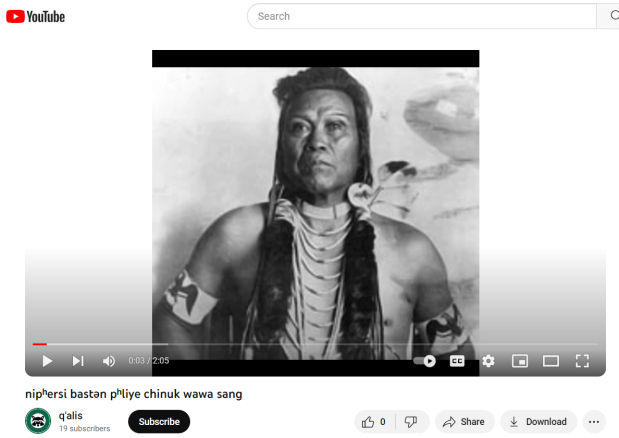
Task: Skip to the next video
Action: click(78, 361)
